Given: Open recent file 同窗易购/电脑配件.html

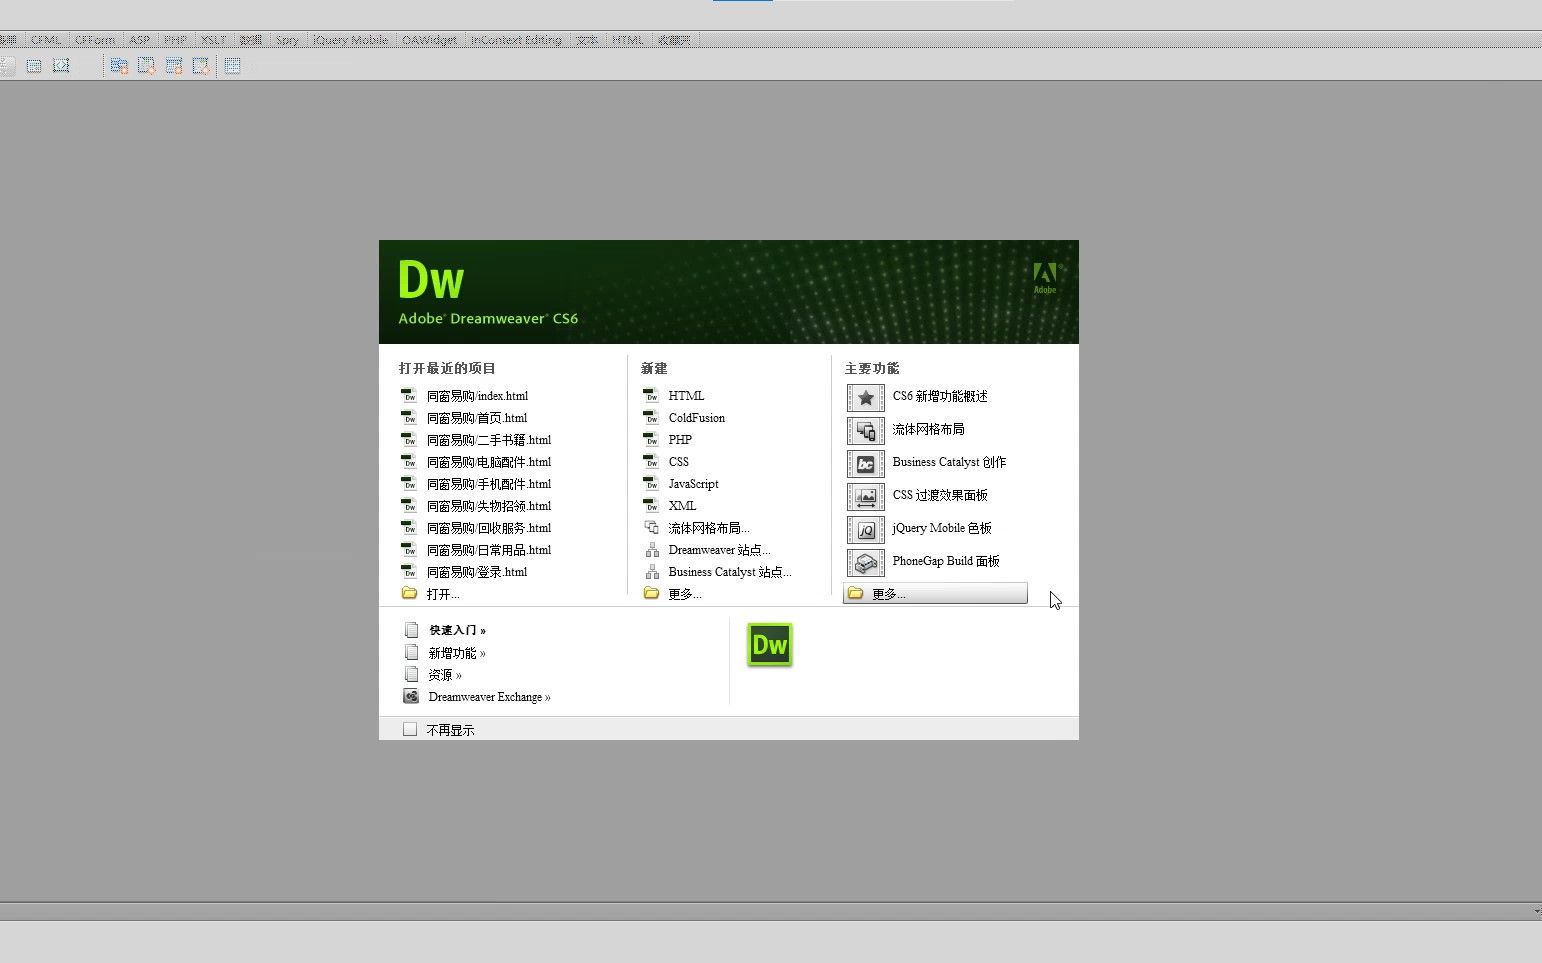Looking at the screenshot, I should 489,462.
